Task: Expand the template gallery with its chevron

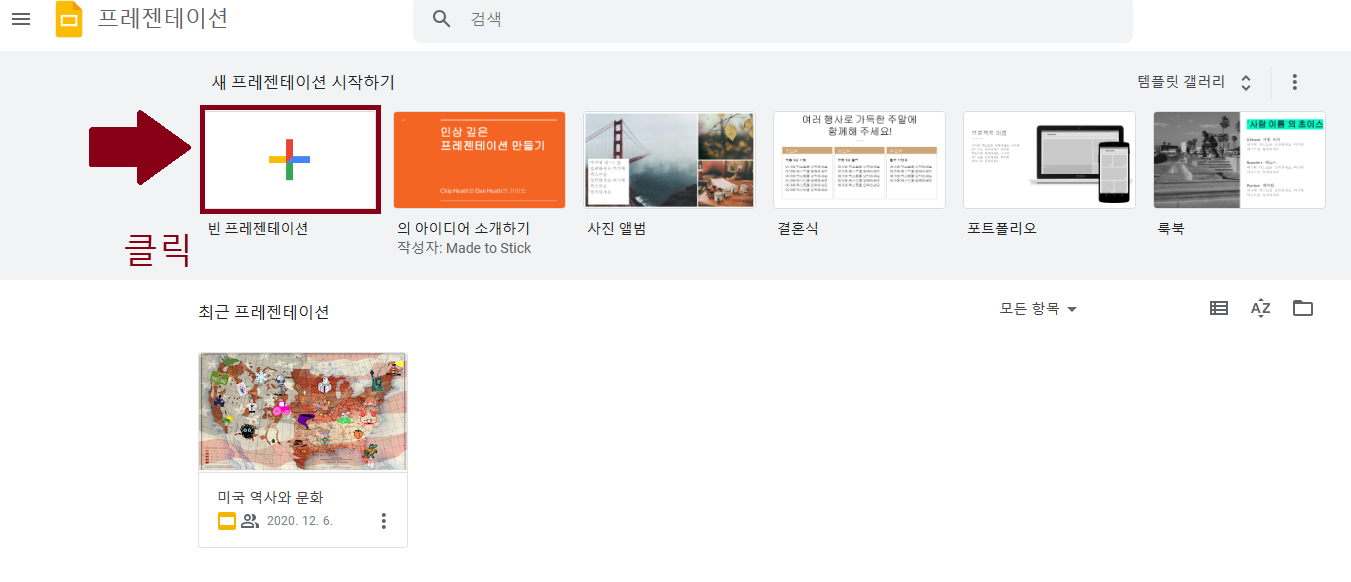Action: pos(1244,83)
